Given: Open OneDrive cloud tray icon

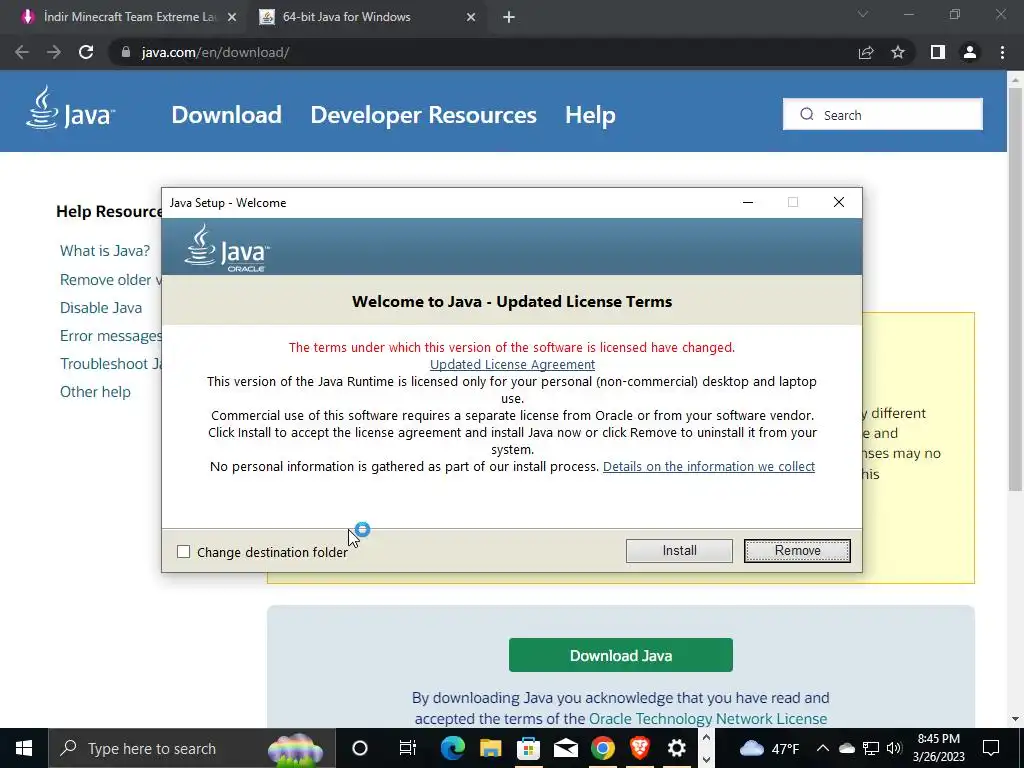Looking at the screenshot, I should pos(847,748).
